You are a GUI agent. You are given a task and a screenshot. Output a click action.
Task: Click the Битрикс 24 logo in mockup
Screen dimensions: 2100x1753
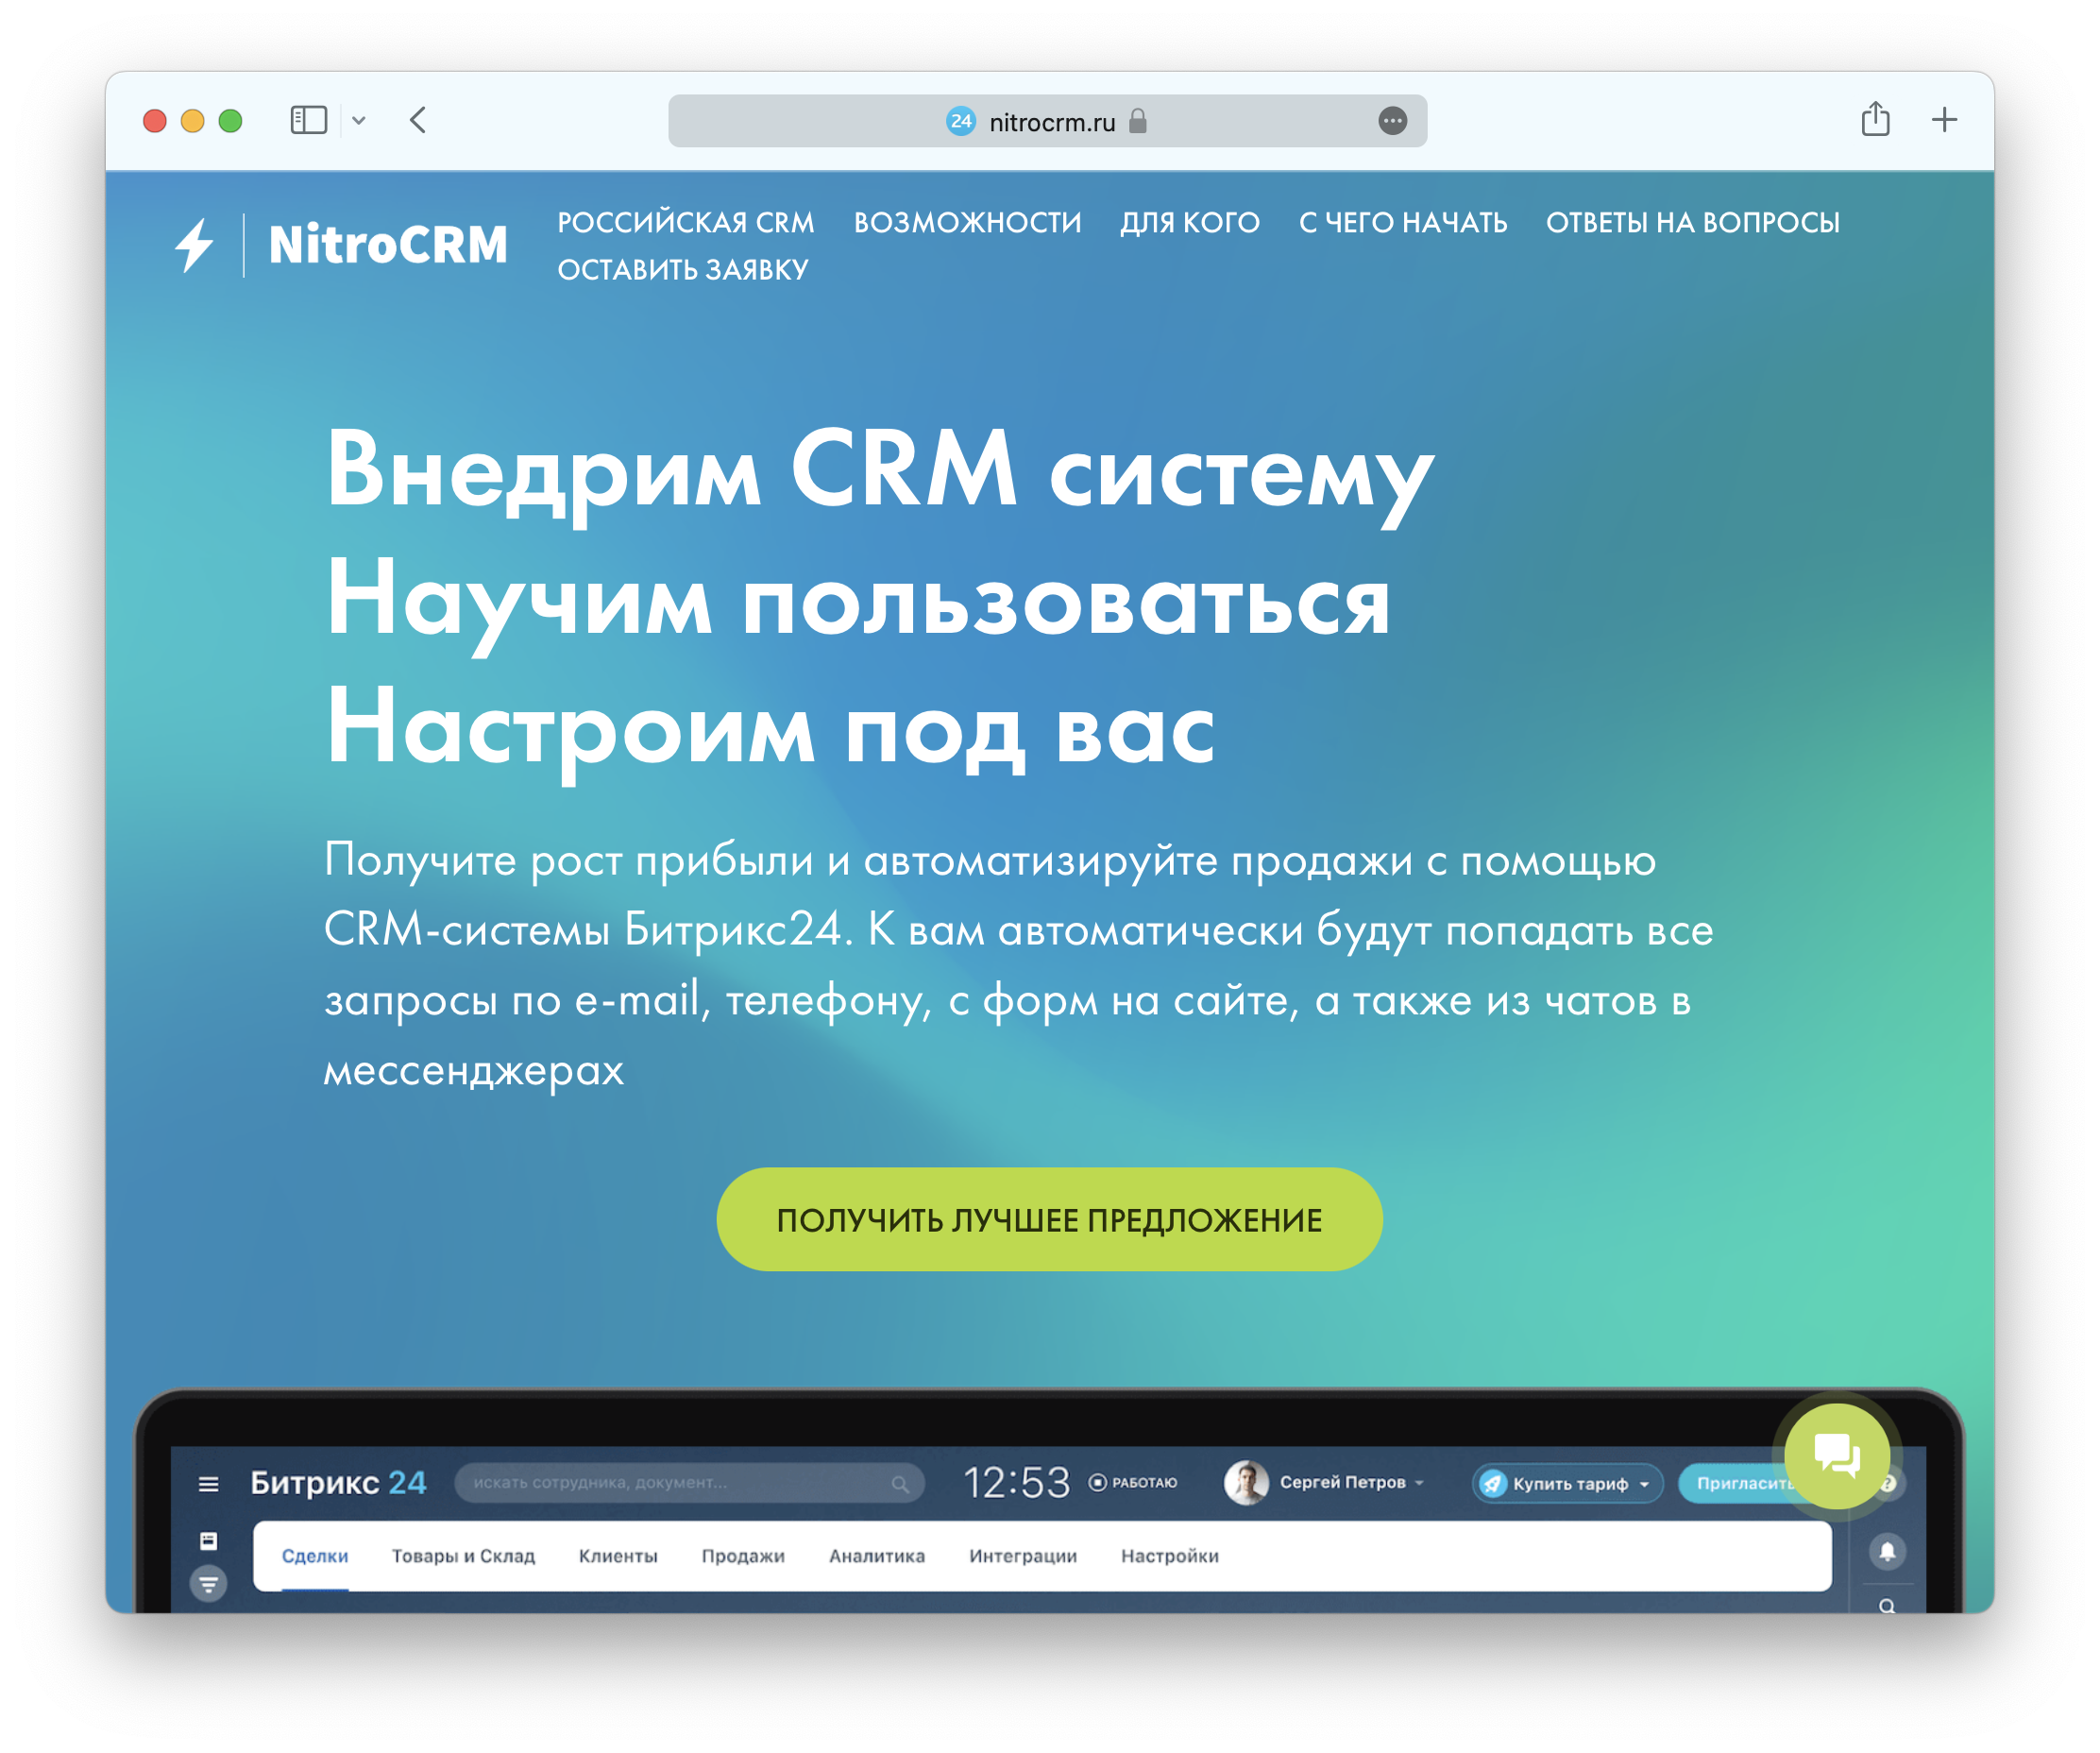pos(338,1483)
